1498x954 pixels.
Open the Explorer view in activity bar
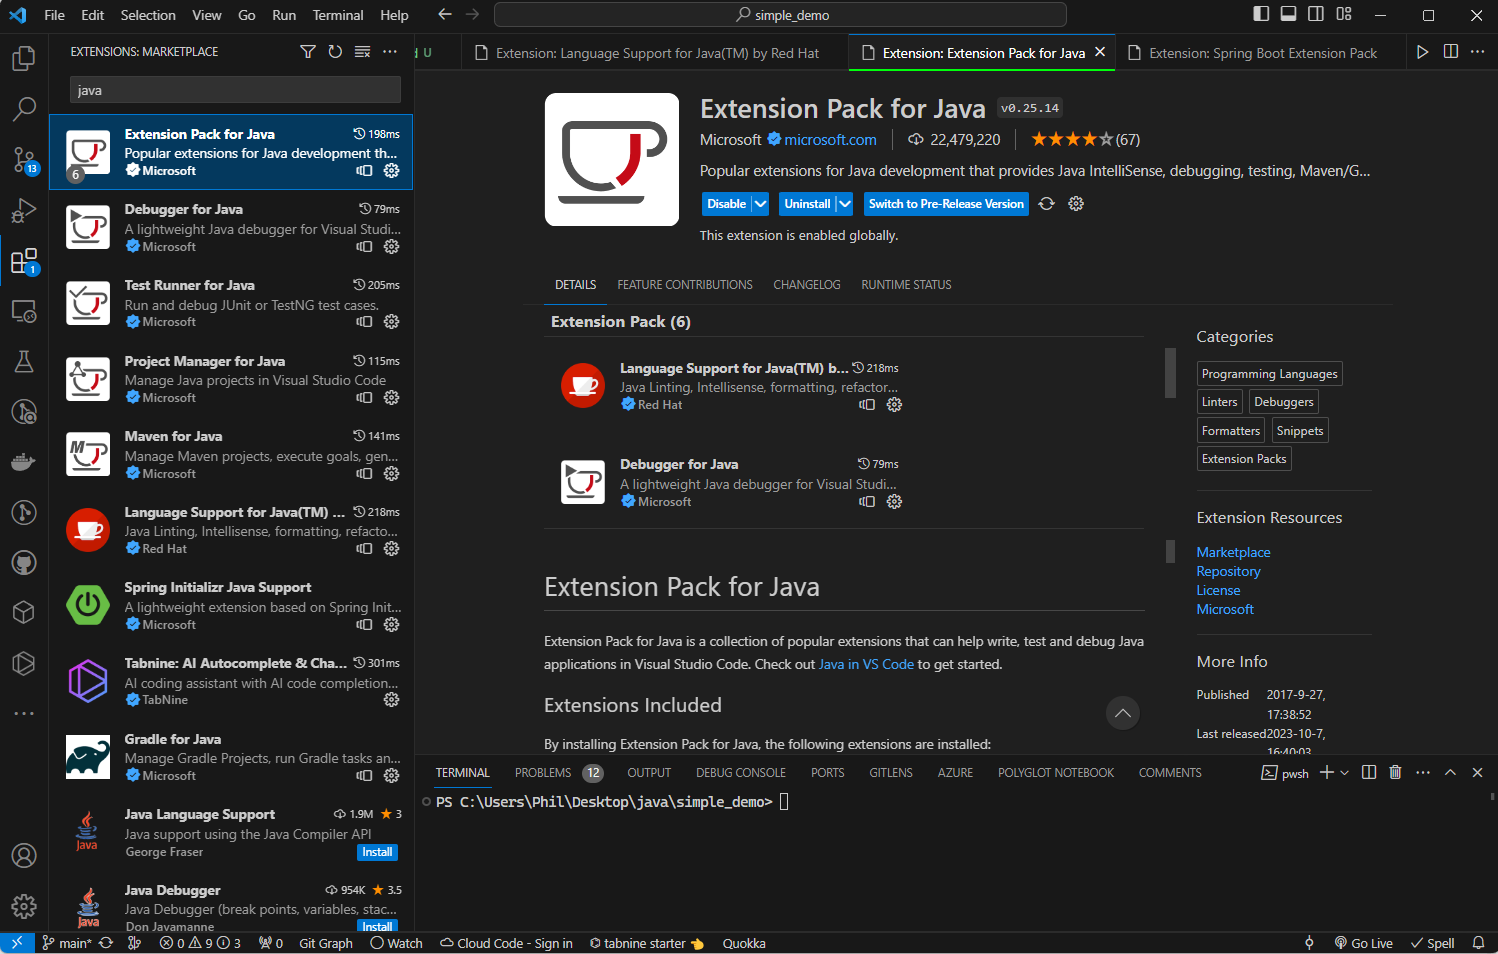point(24,58)
